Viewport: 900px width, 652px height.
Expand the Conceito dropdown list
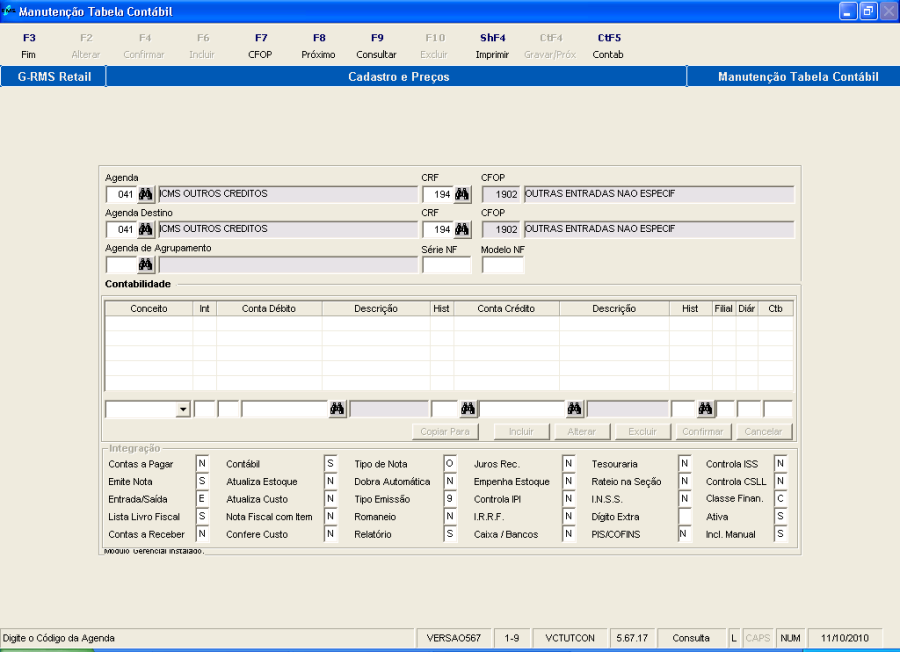pyautogui.click(x=183, y=409)
